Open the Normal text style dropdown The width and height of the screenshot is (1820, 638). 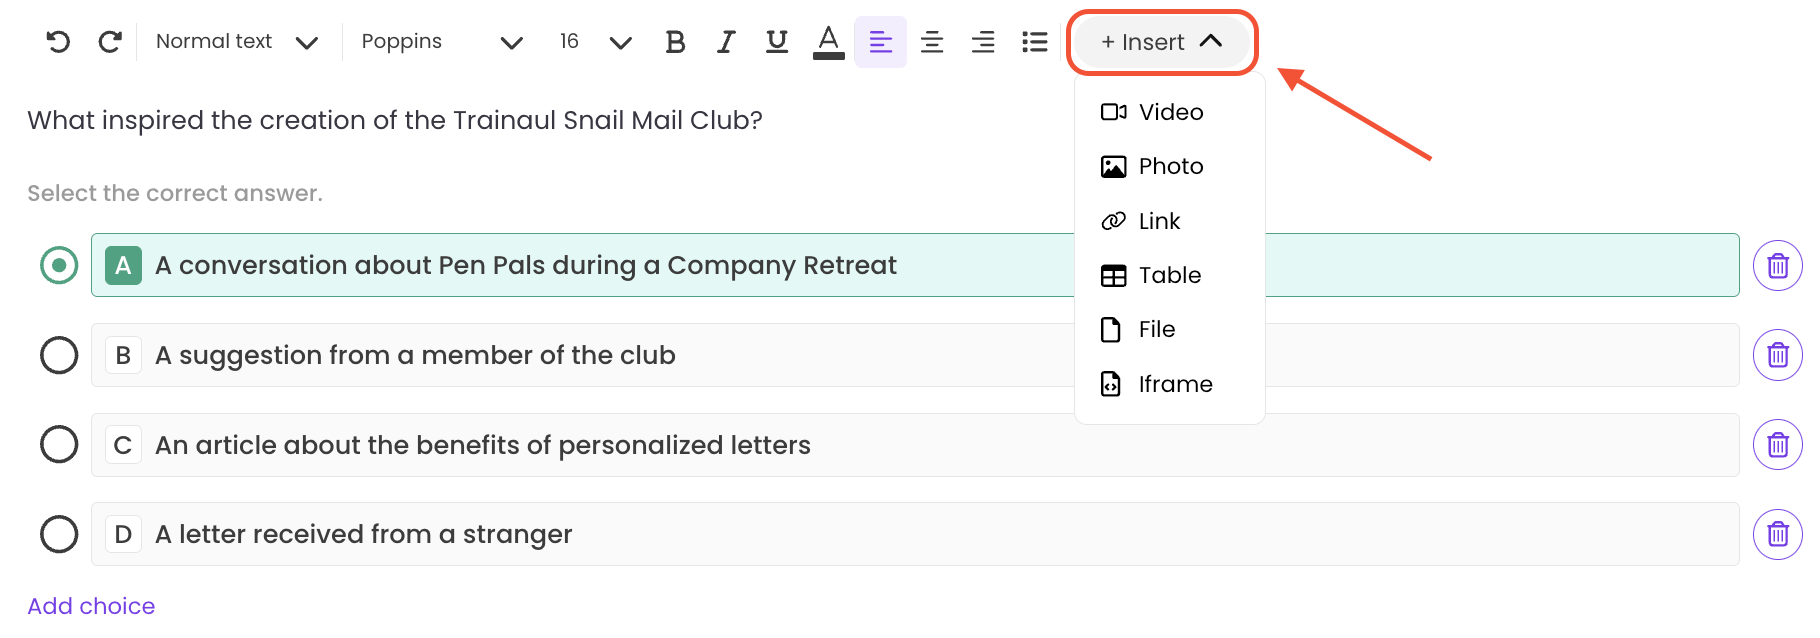(x=237, y=41)
